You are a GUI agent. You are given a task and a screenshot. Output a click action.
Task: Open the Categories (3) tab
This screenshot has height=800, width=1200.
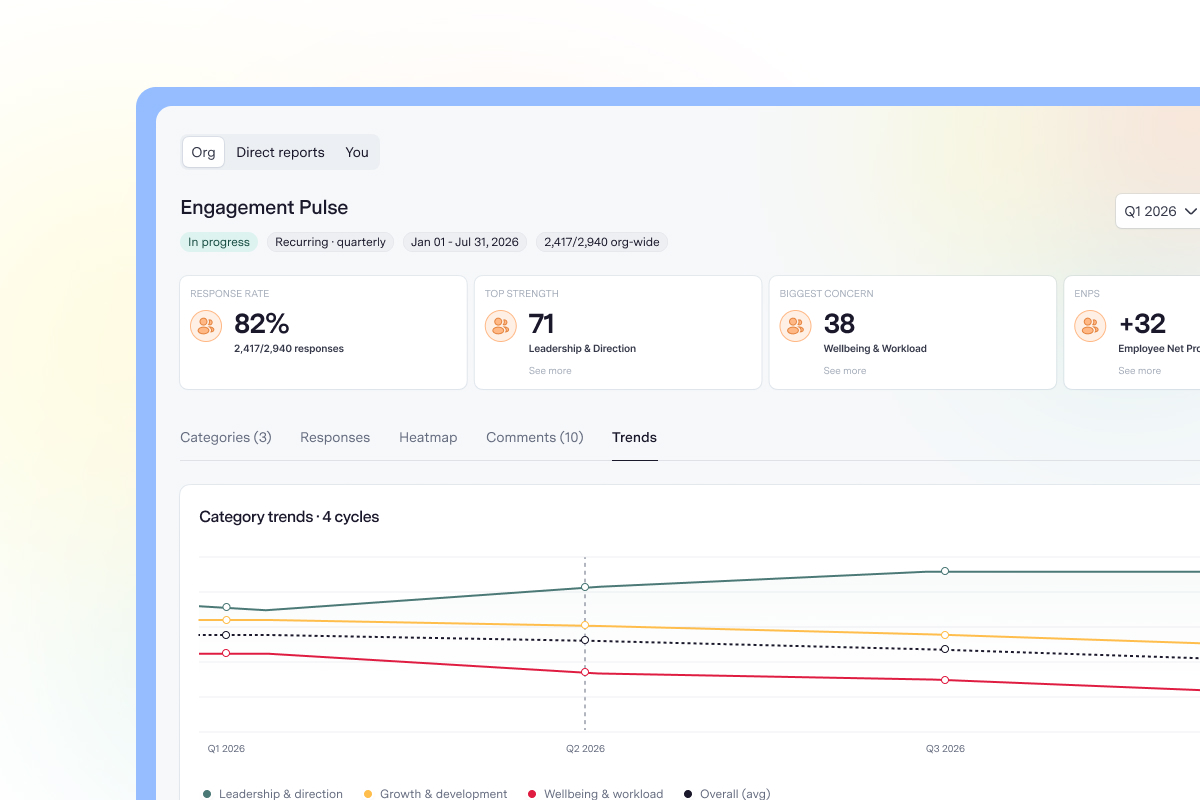[226, 438]
